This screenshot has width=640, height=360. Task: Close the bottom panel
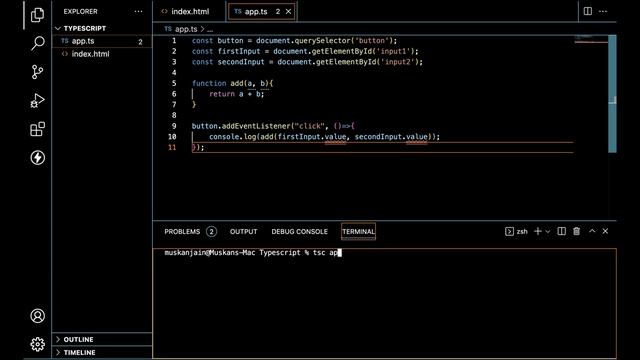coord(605,231)
